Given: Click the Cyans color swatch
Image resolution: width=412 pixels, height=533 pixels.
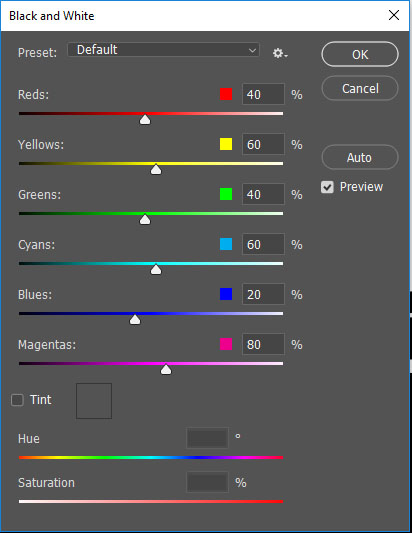Looking at the screenshot, I should click(226, 244).
